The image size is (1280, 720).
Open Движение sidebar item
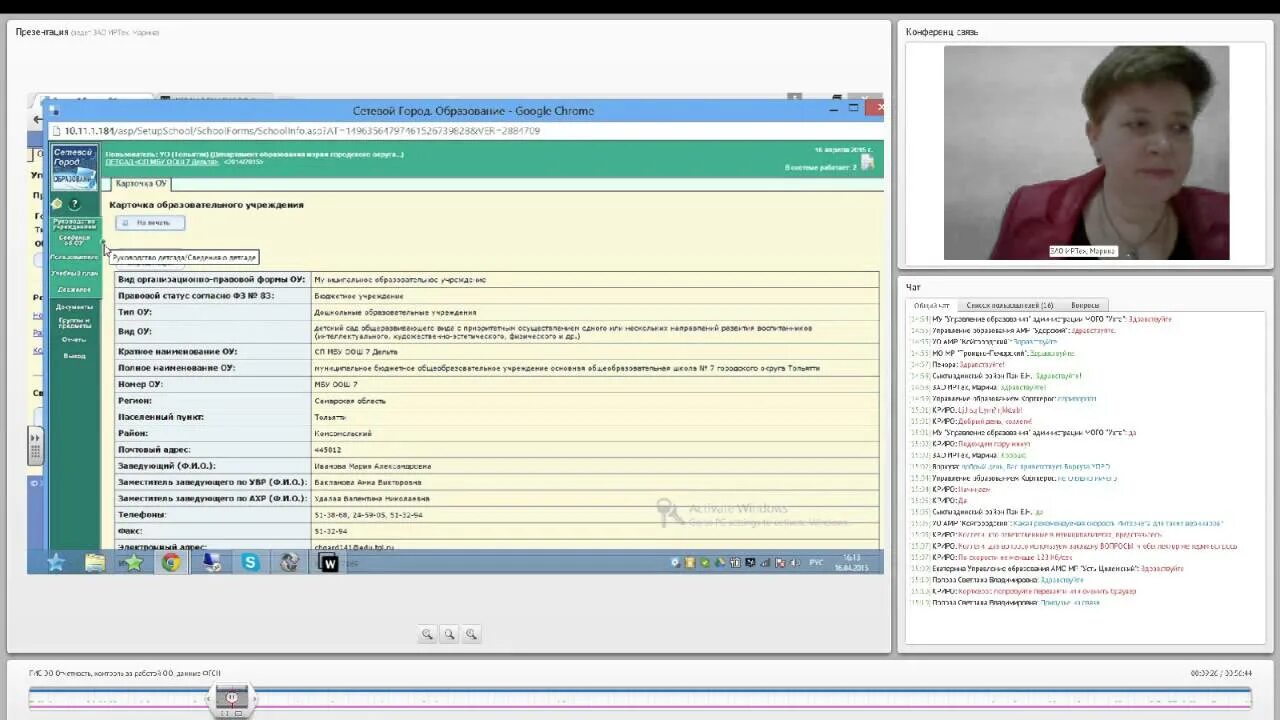pyautogui.click(x=75, y=289)
